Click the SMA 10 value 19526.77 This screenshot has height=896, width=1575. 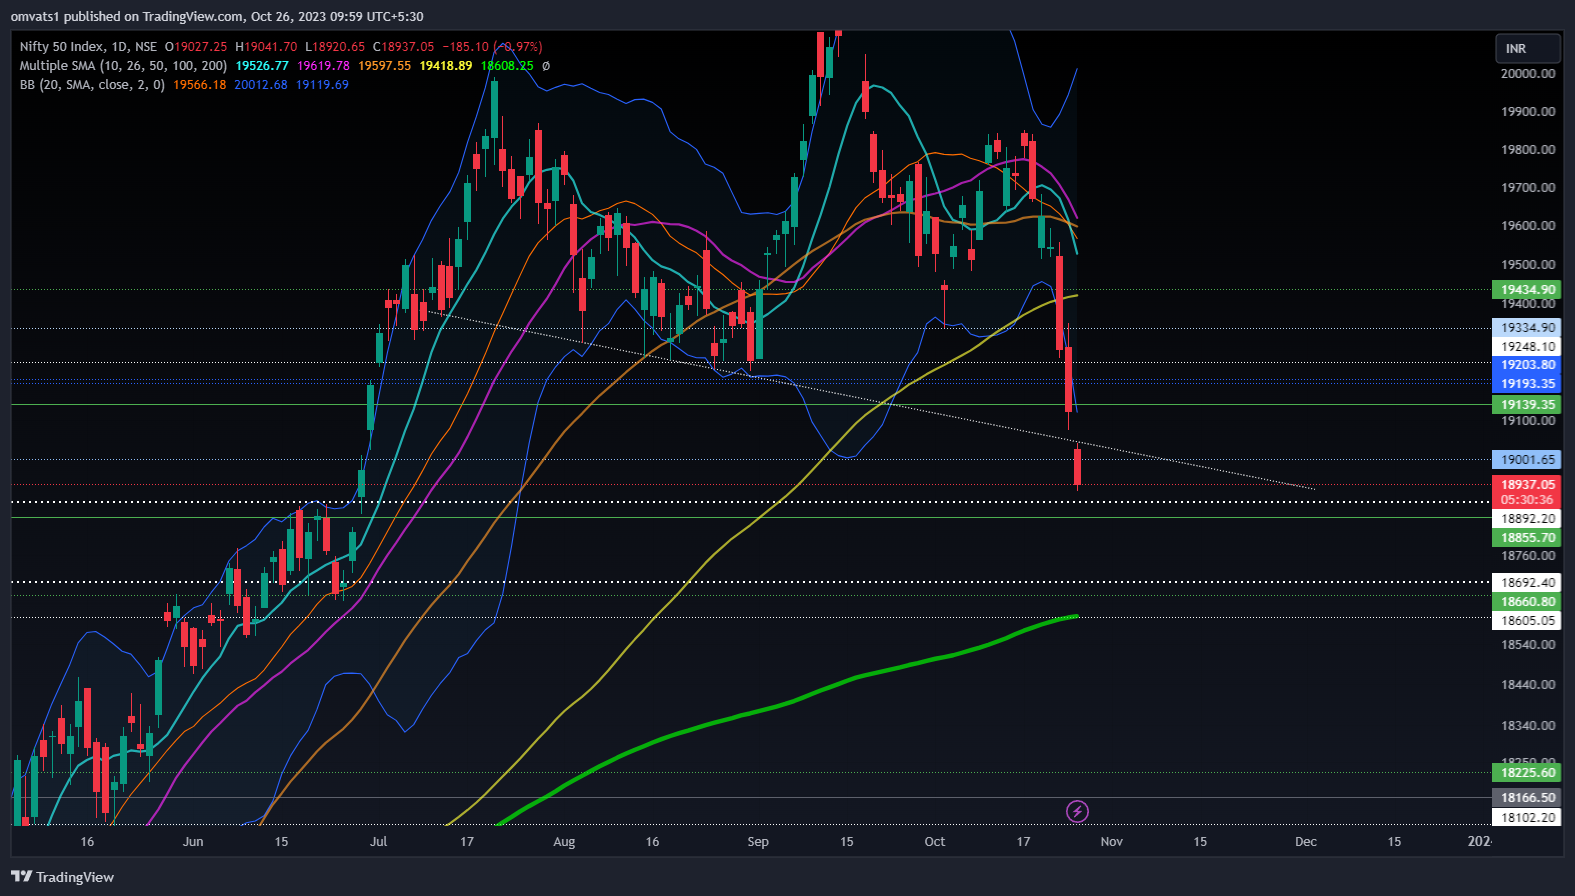(262, 66)
